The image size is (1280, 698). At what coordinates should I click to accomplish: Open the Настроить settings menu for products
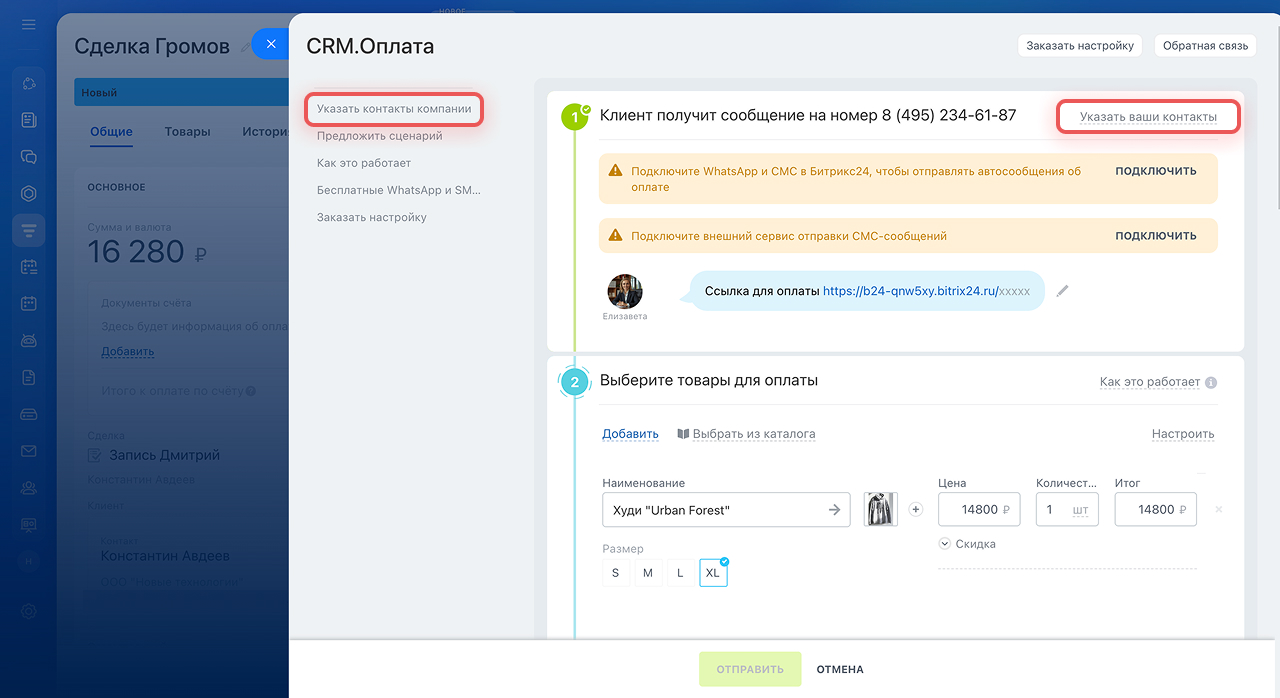click(x=1182, y=434)
